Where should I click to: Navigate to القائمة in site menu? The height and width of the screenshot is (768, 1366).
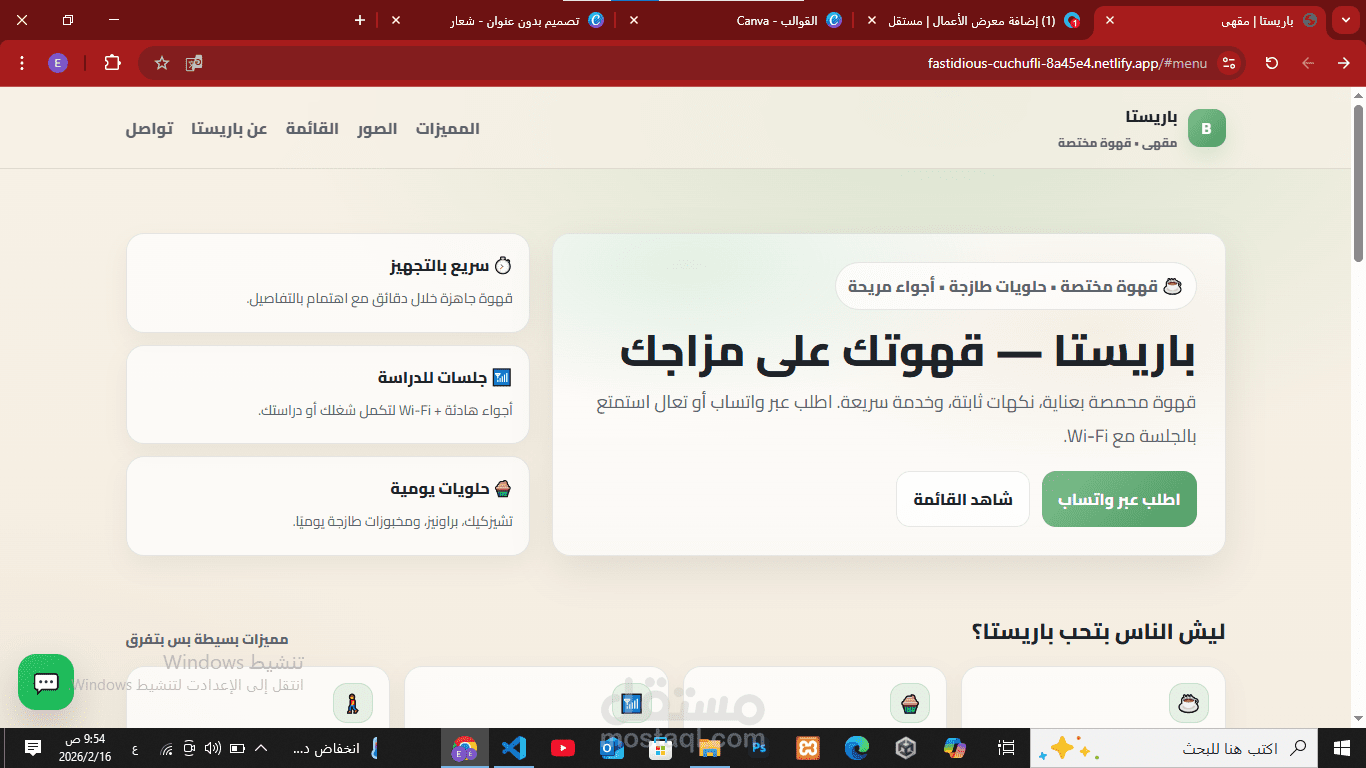point(312,128)
